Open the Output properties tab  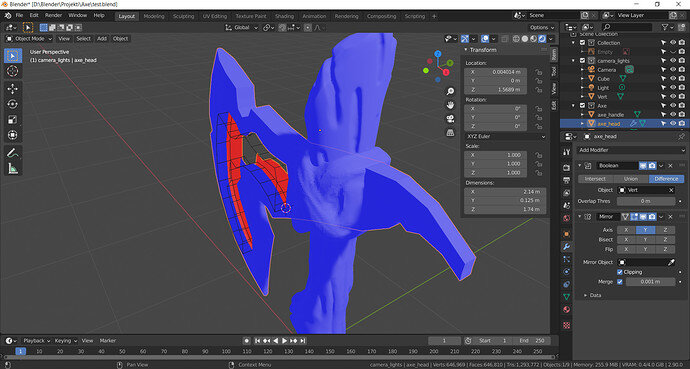(x=567, y=180)
